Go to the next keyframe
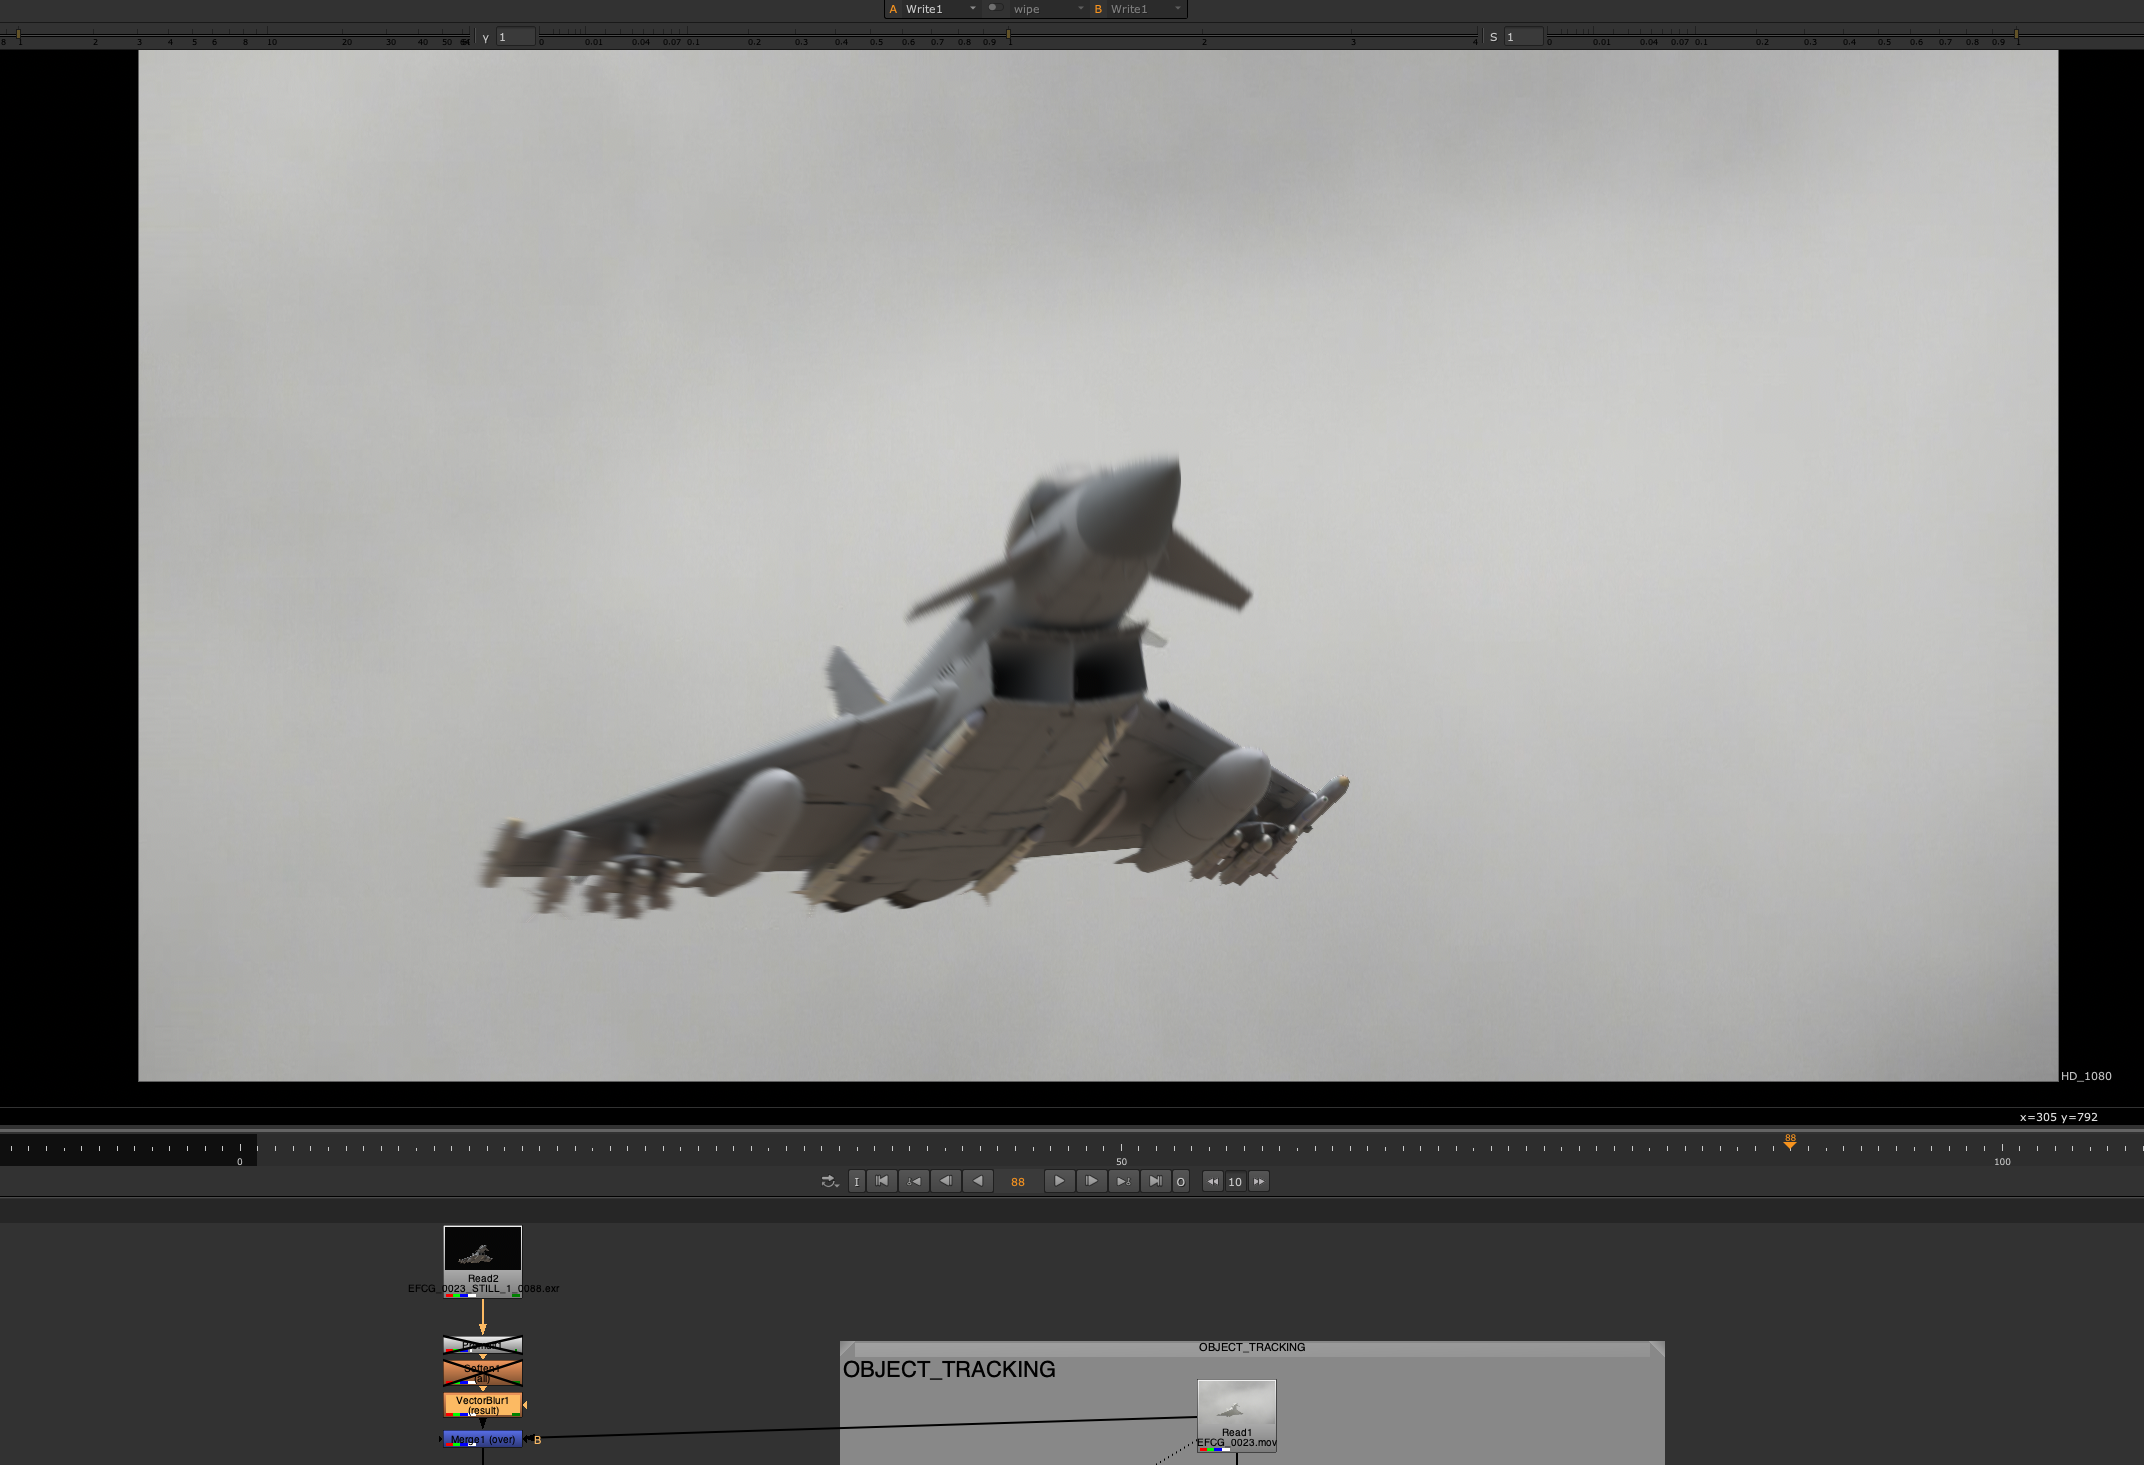This screenshot has width=2144, height=1465. pos(1123,1181)
